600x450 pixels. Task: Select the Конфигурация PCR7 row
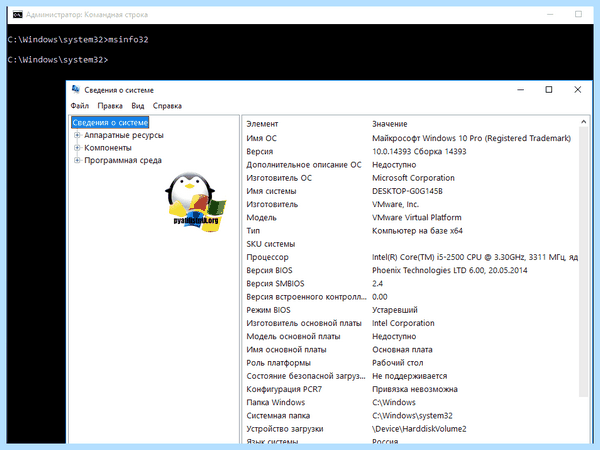[411, 389]
